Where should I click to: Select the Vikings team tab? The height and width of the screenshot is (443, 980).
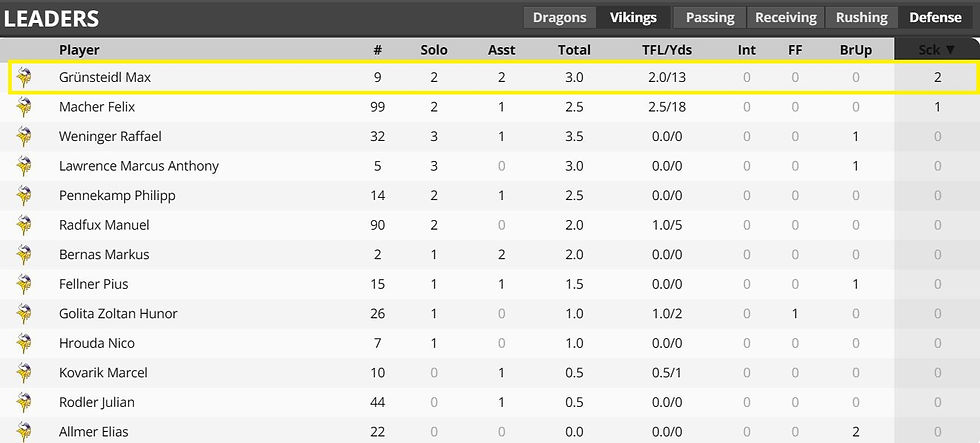(632, 17)
